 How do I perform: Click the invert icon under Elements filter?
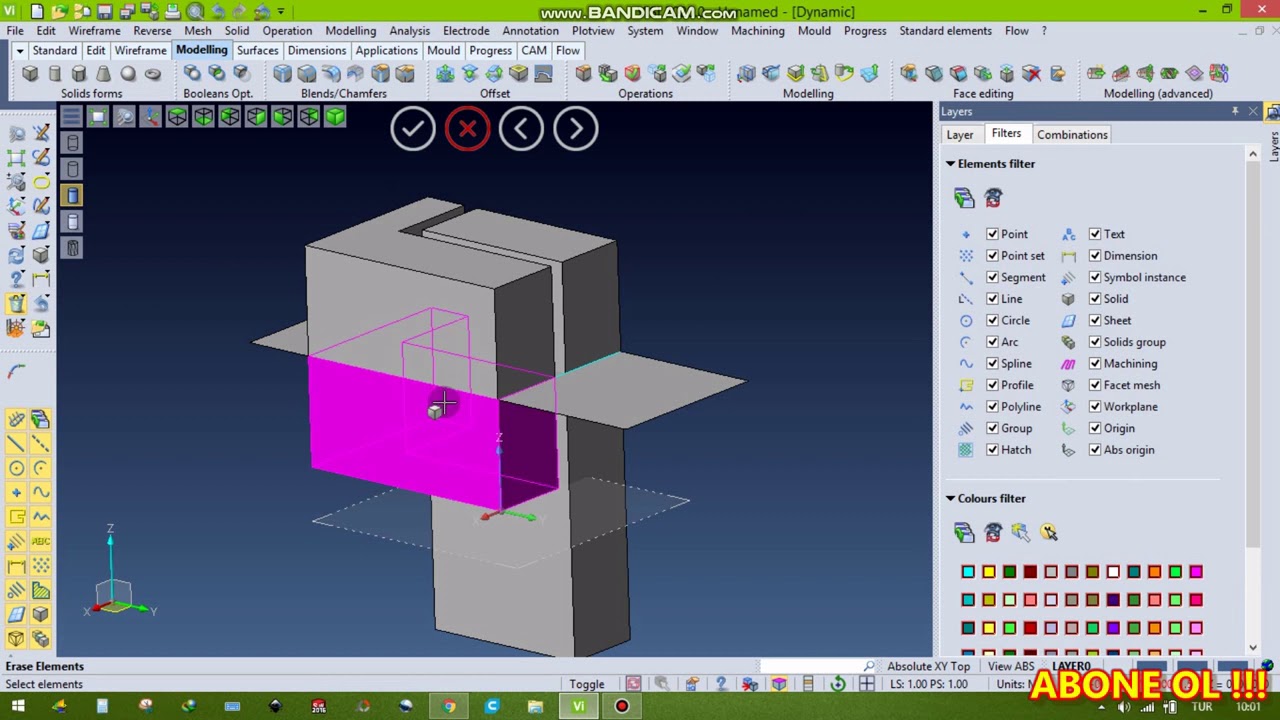pyautogui.click(x=993, y=198)
